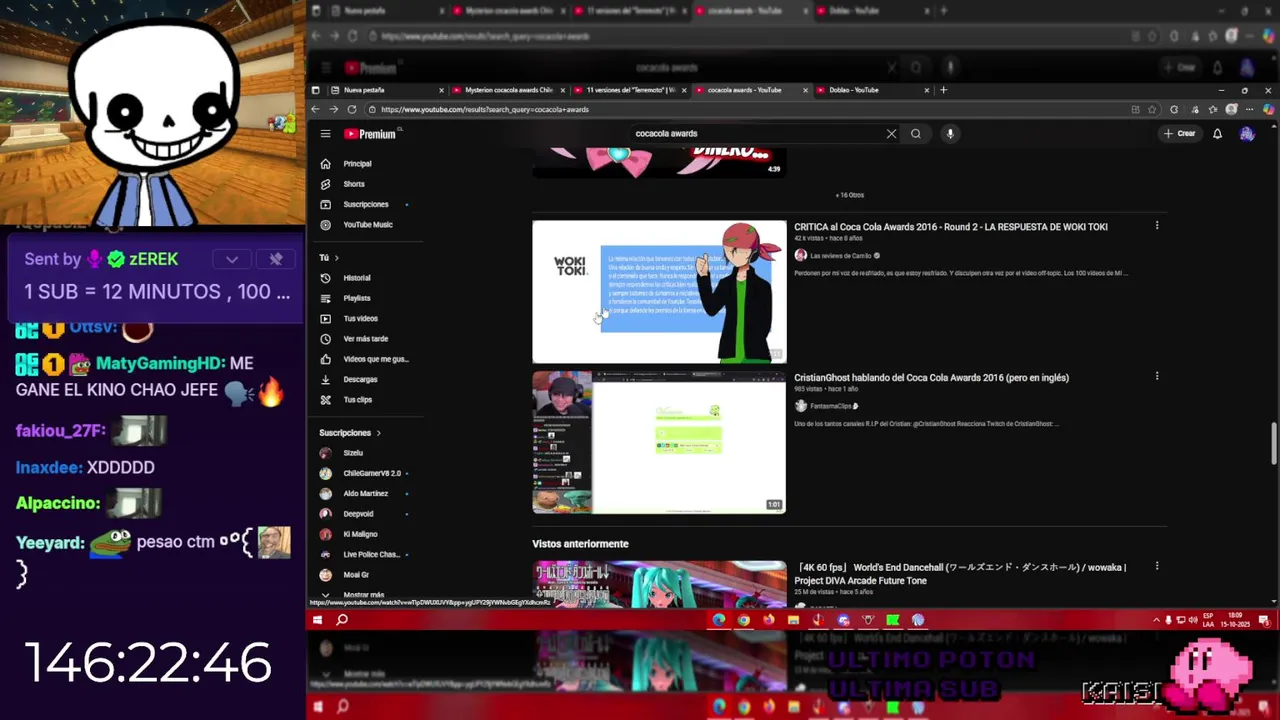
Task: Open Las reviews de Camilo channel
Action: (840, 256)
